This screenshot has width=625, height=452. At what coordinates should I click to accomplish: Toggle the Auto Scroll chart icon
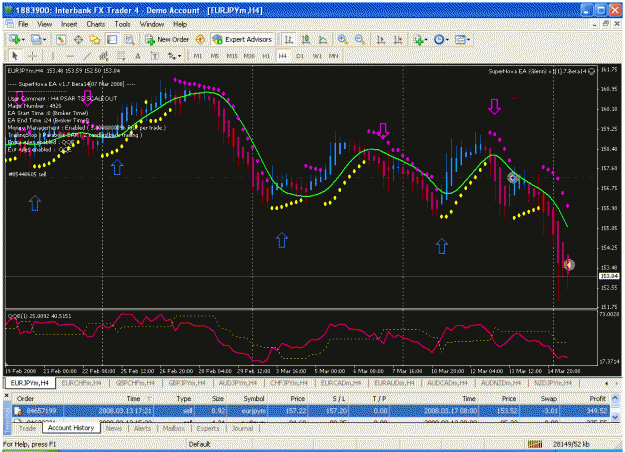(x=381, y=39)
